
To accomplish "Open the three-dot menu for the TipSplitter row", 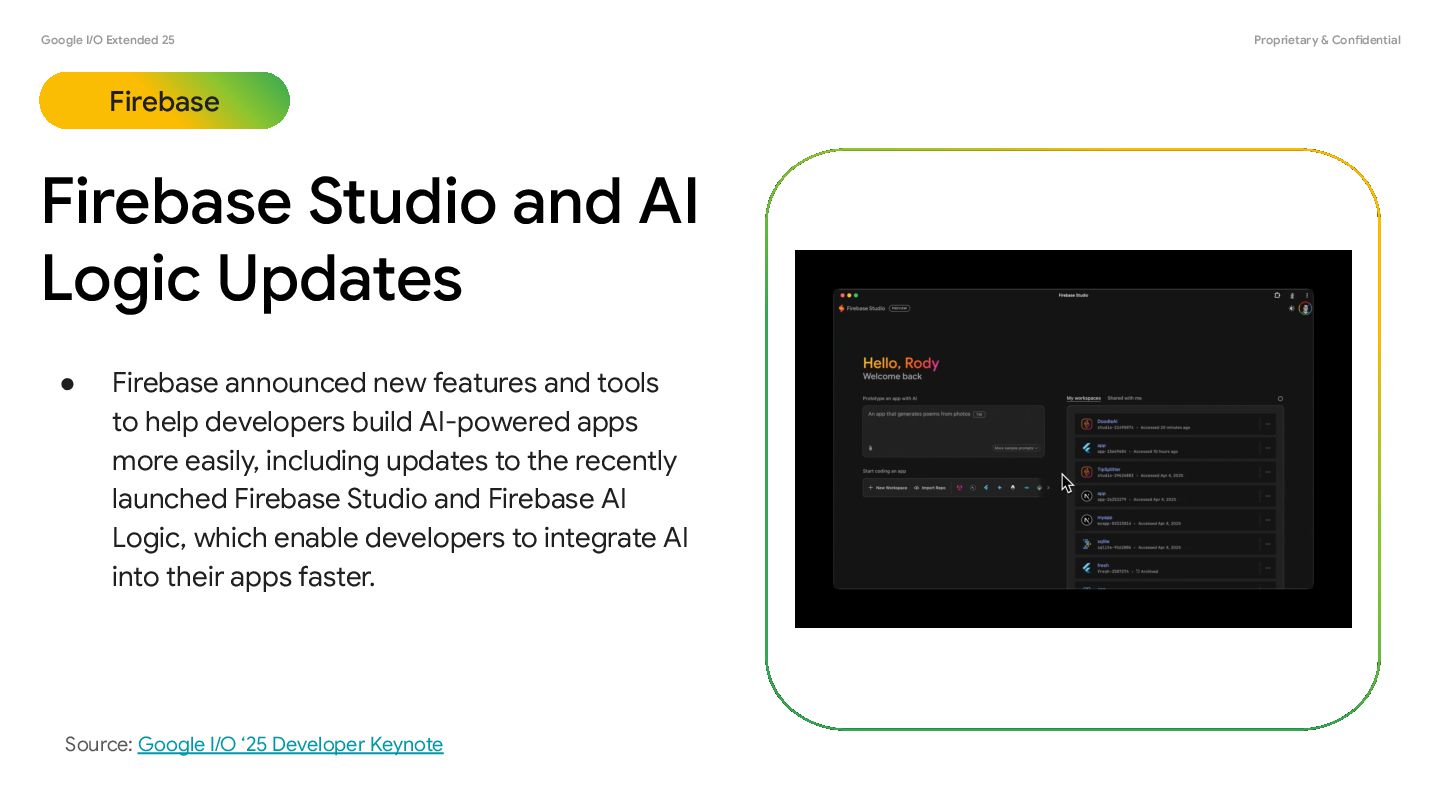I will [x=1268, y=472].
